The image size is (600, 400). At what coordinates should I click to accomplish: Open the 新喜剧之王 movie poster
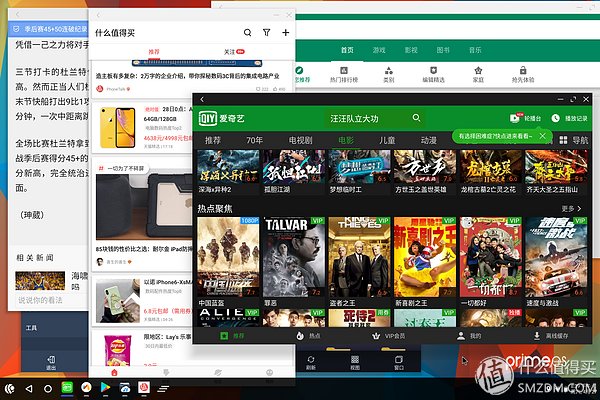point(425,257)
